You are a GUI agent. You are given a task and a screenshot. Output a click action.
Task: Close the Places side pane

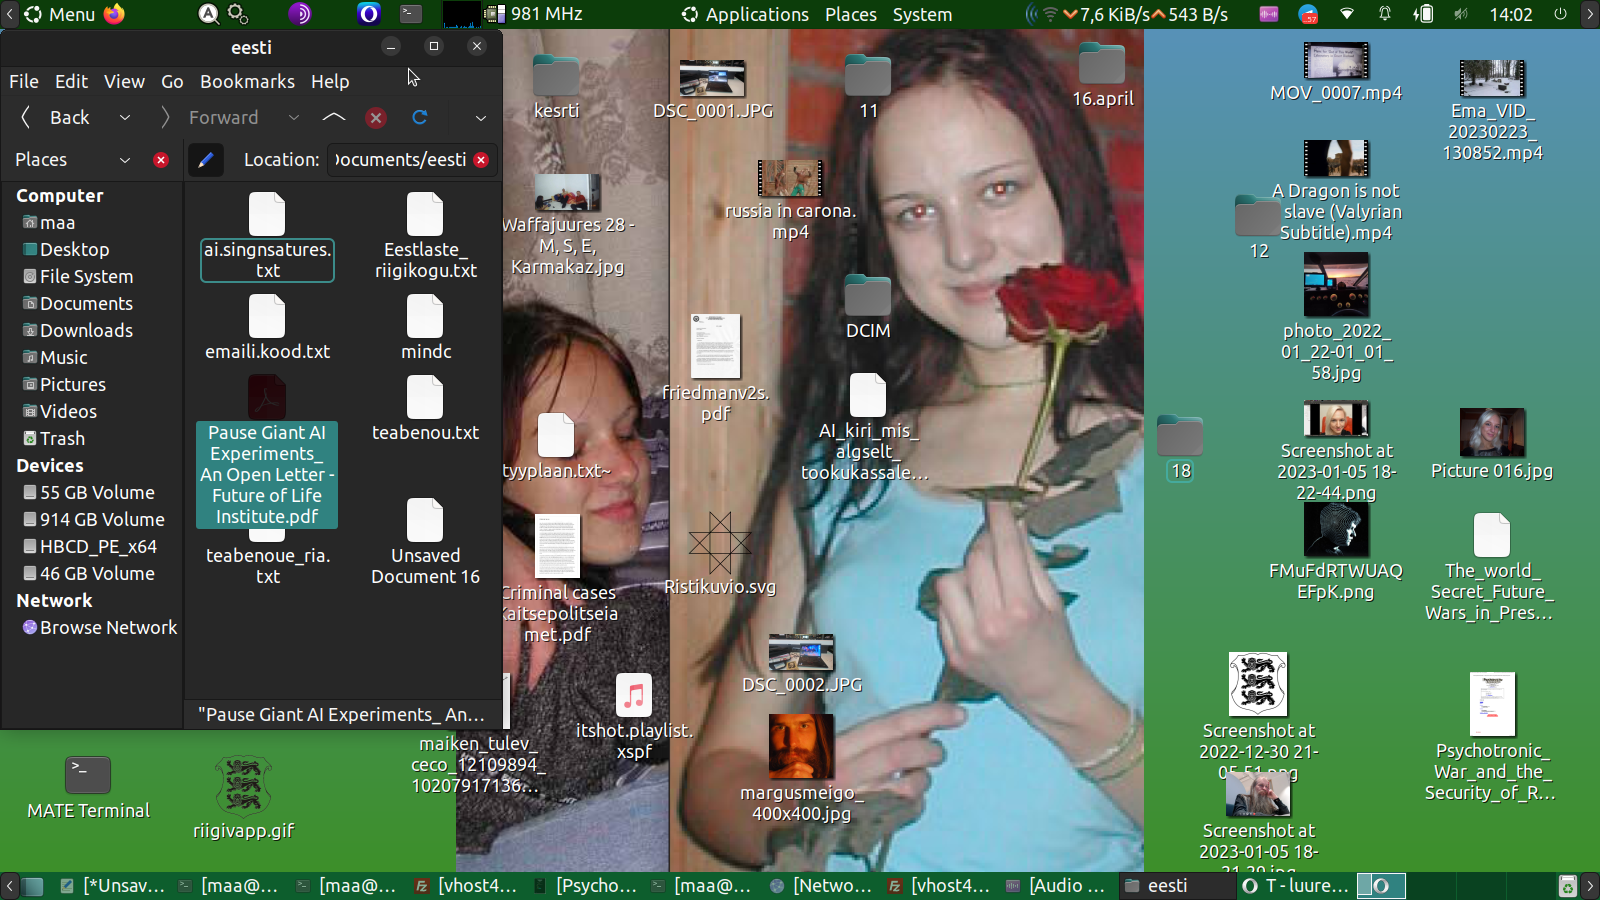click(161, 160)
